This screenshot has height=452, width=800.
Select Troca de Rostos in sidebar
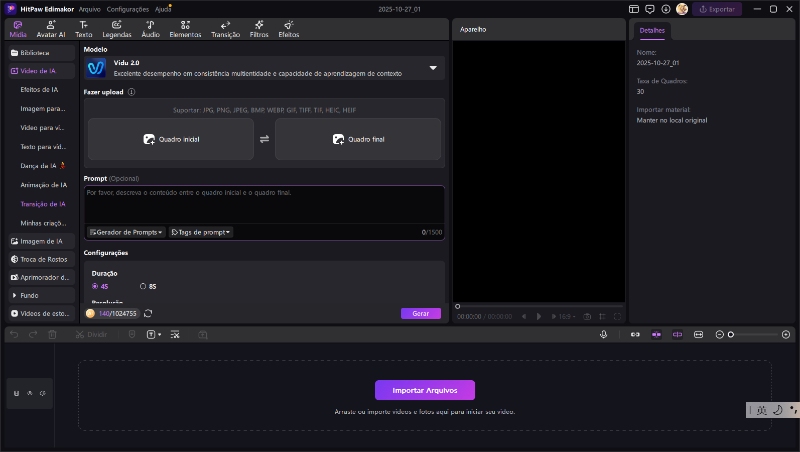click(x=41, y=259)
